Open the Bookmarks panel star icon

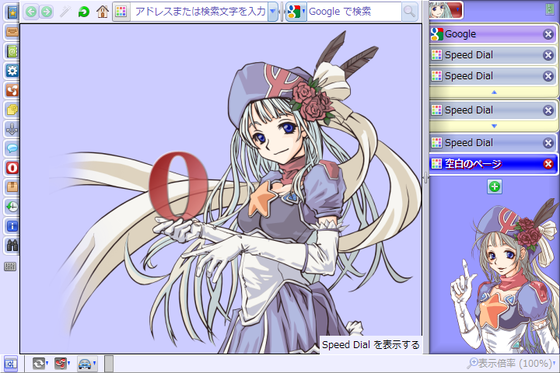point(12,12)
